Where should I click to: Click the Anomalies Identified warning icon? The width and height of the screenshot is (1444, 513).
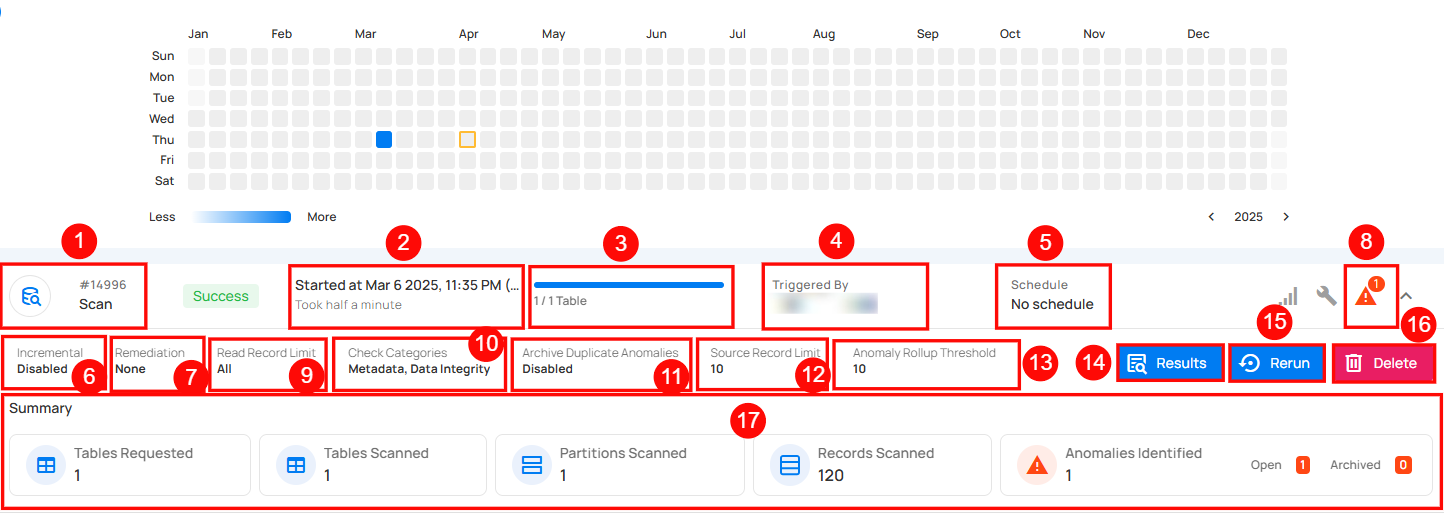[x=1037, y=465]
